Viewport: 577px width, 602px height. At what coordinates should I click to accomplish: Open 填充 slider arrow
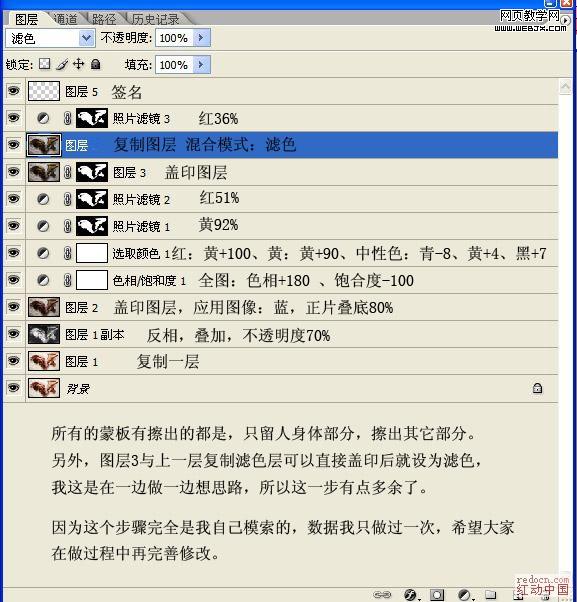[201, 64]
